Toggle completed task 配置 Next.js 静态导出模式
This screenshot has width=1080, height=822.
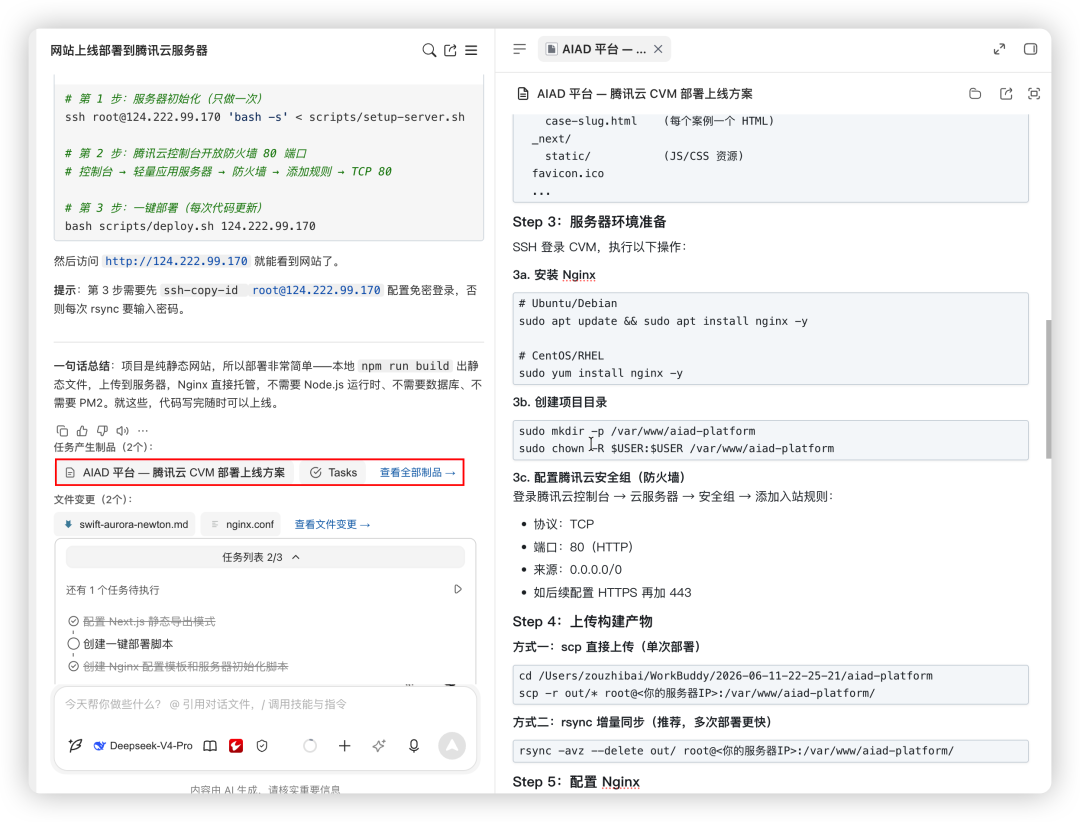(74, 621)
